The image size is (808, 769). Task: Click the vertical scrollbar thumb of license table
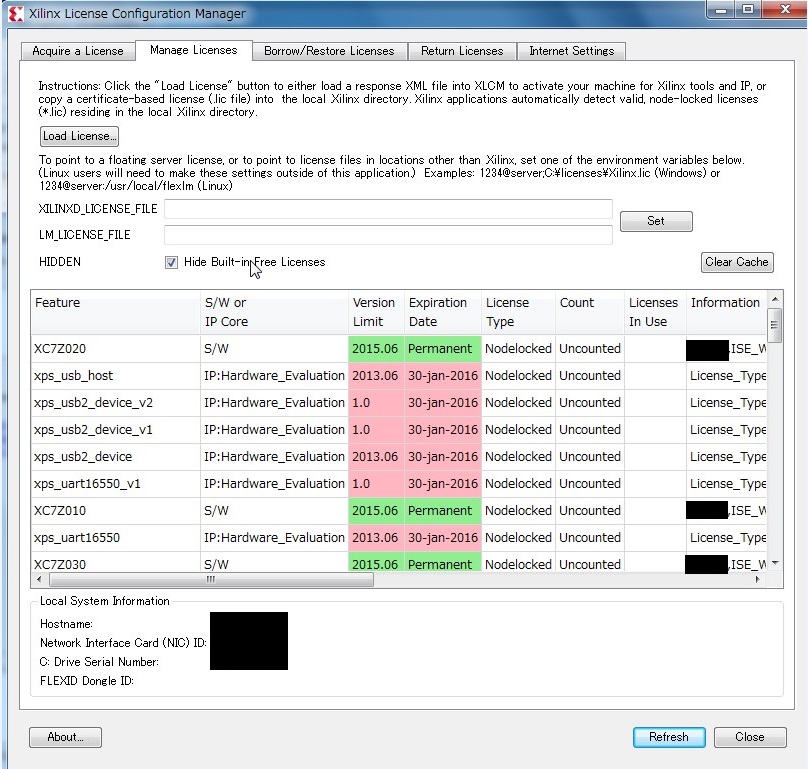pyautogui.click(x=775, y=325)
